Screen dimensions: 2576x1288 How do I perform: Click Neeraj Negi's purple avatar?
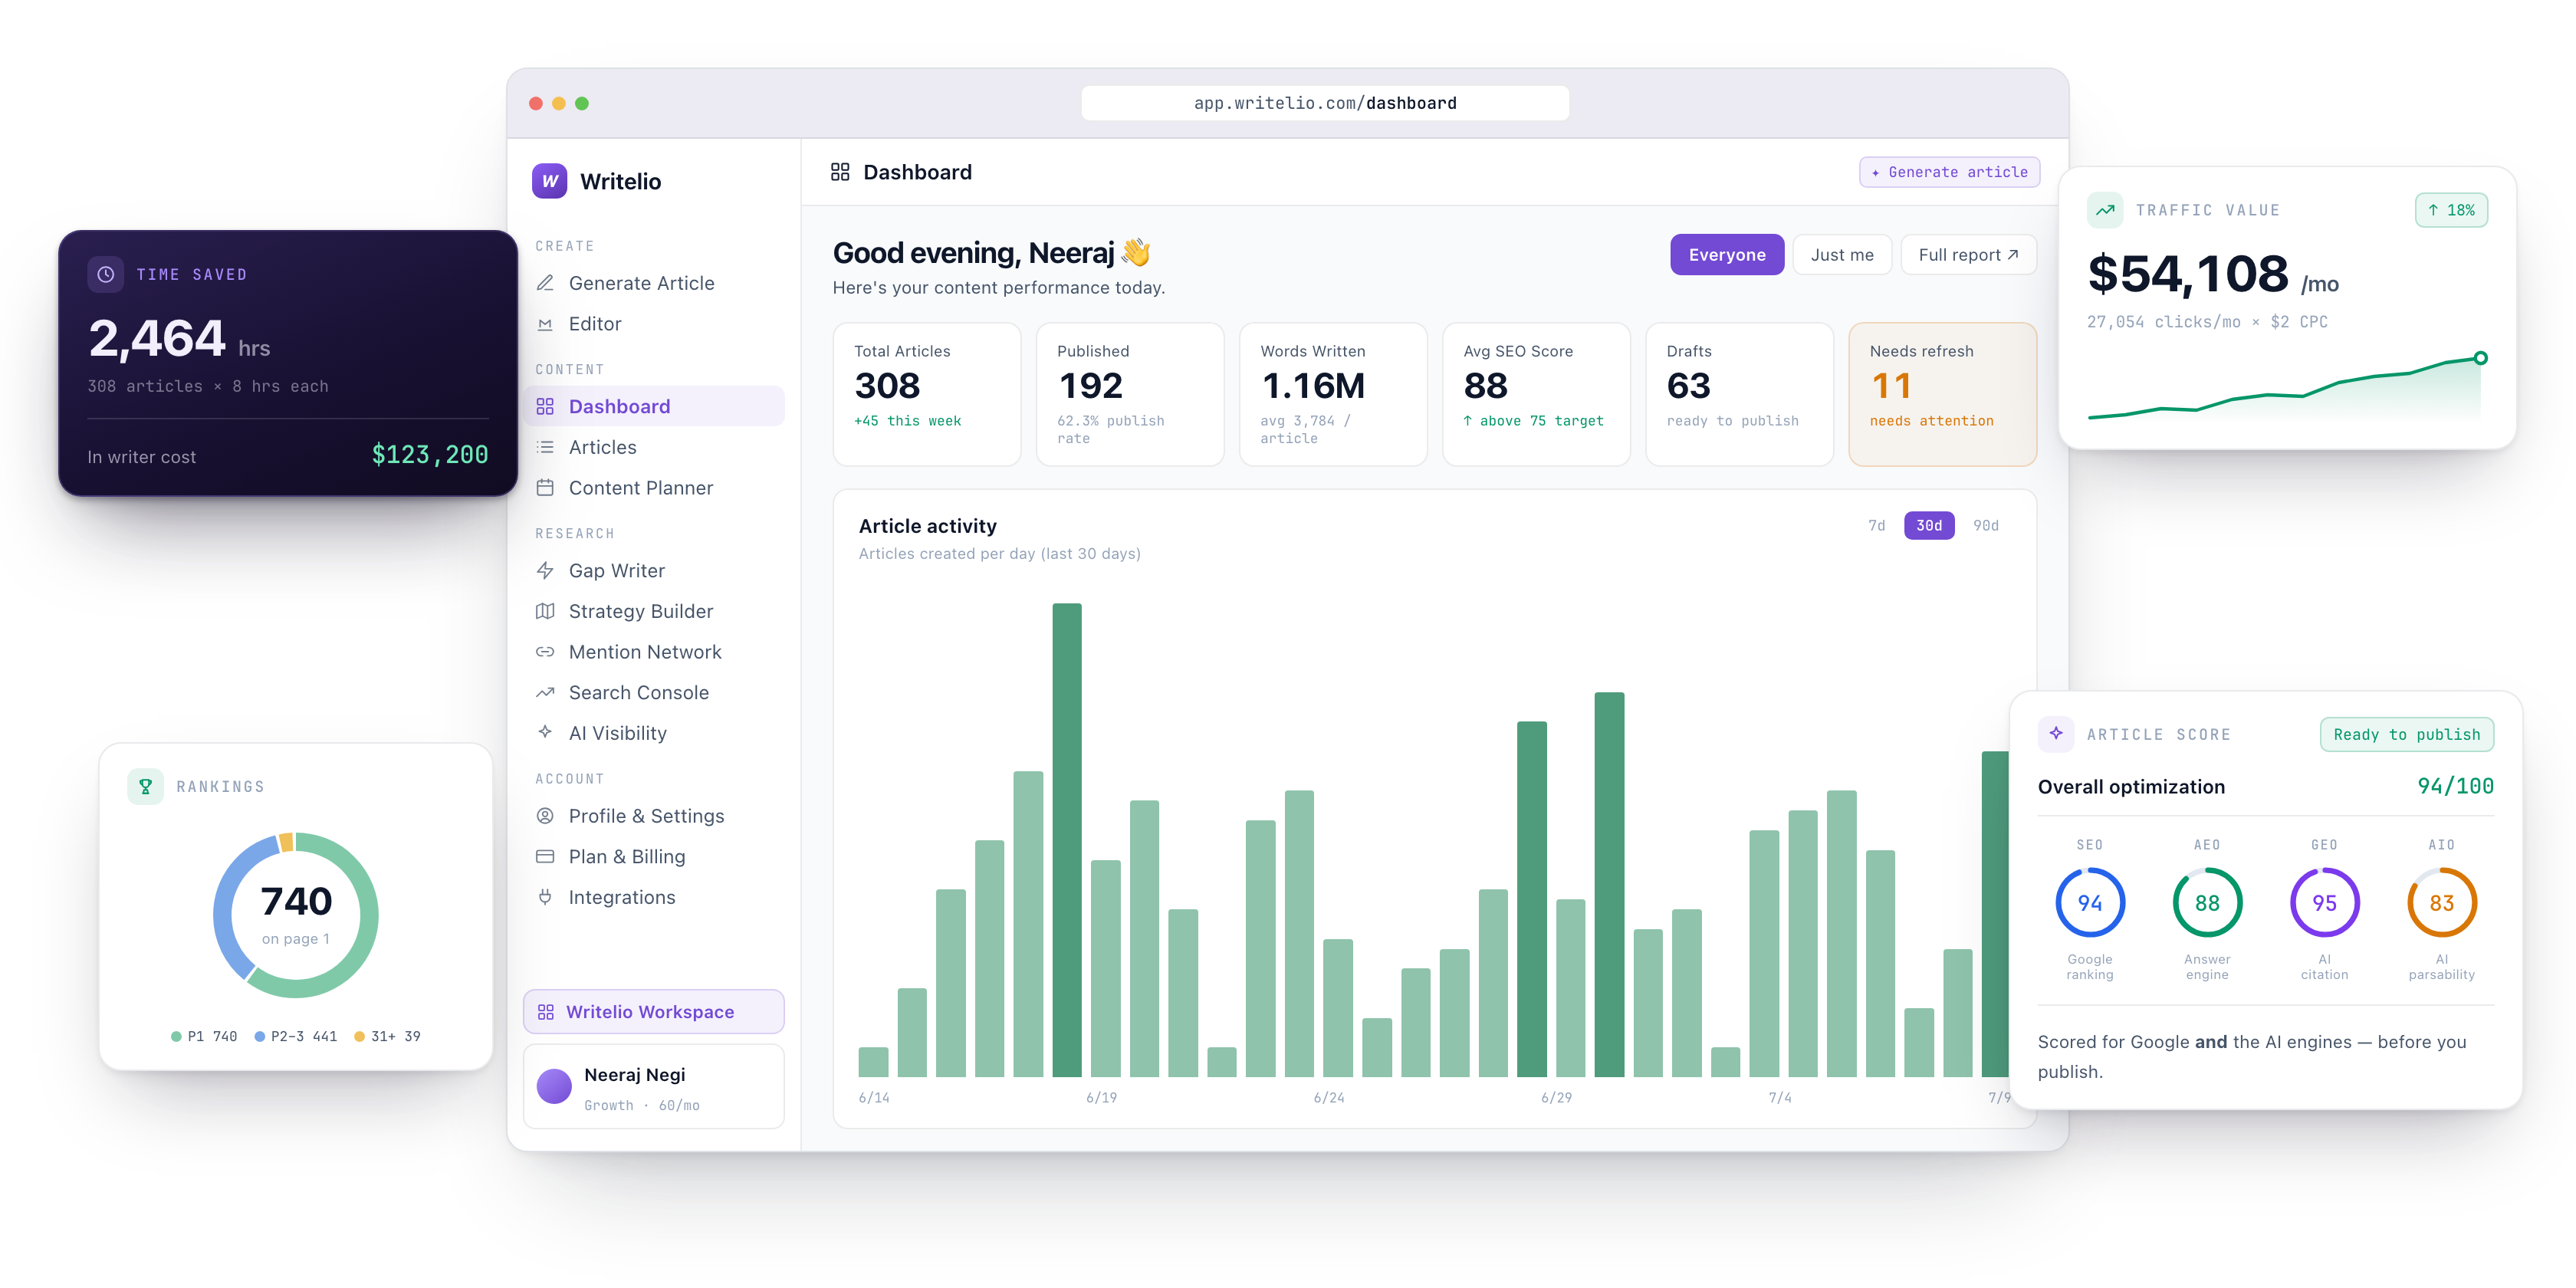[x=554, y=1087]
